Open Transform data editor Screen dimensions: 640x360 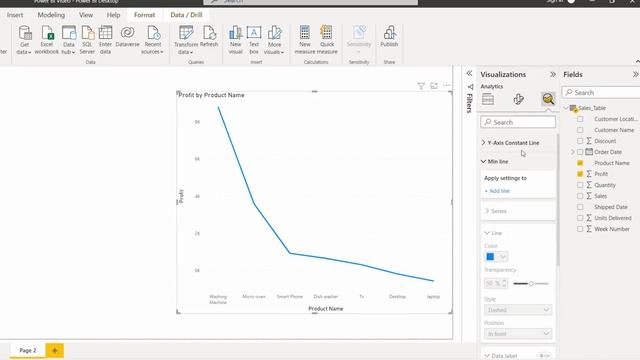tap(186, 40)
